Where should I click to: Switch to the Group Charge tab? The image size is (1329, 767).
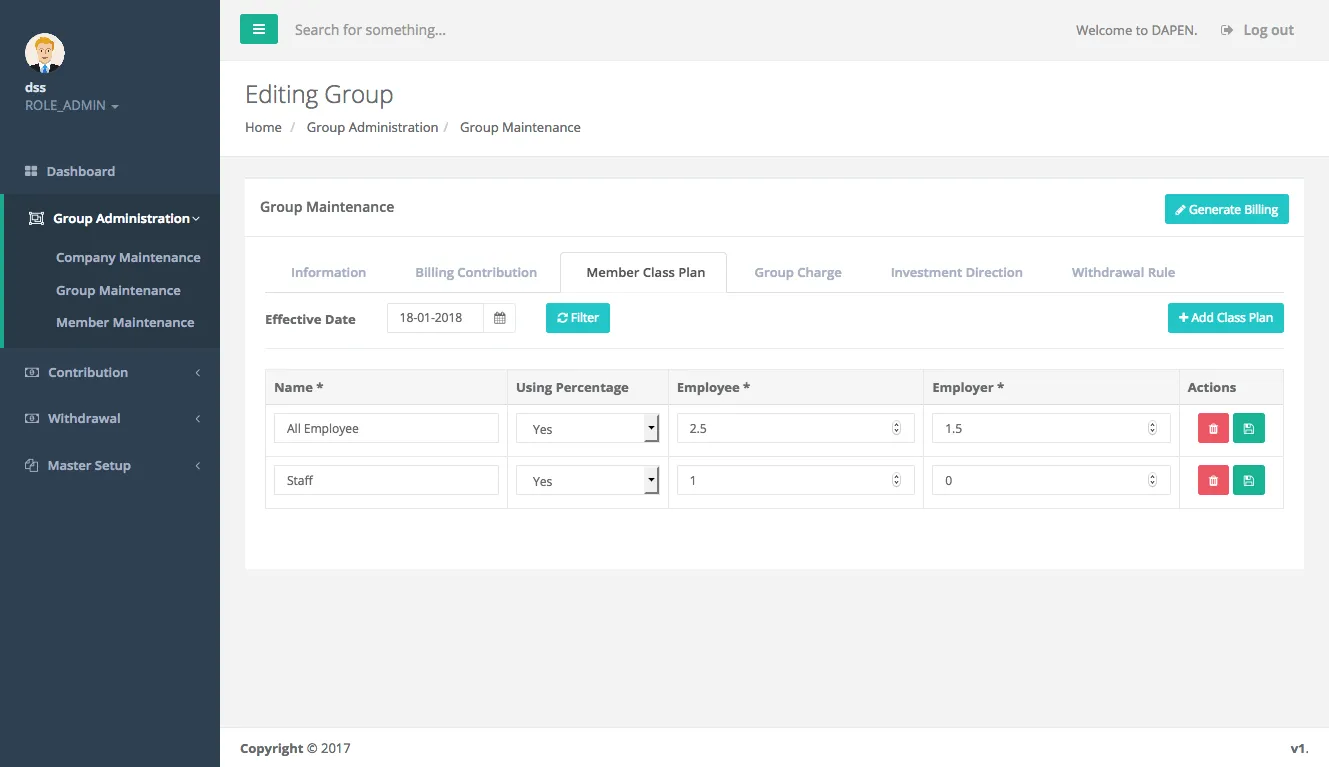798,272
